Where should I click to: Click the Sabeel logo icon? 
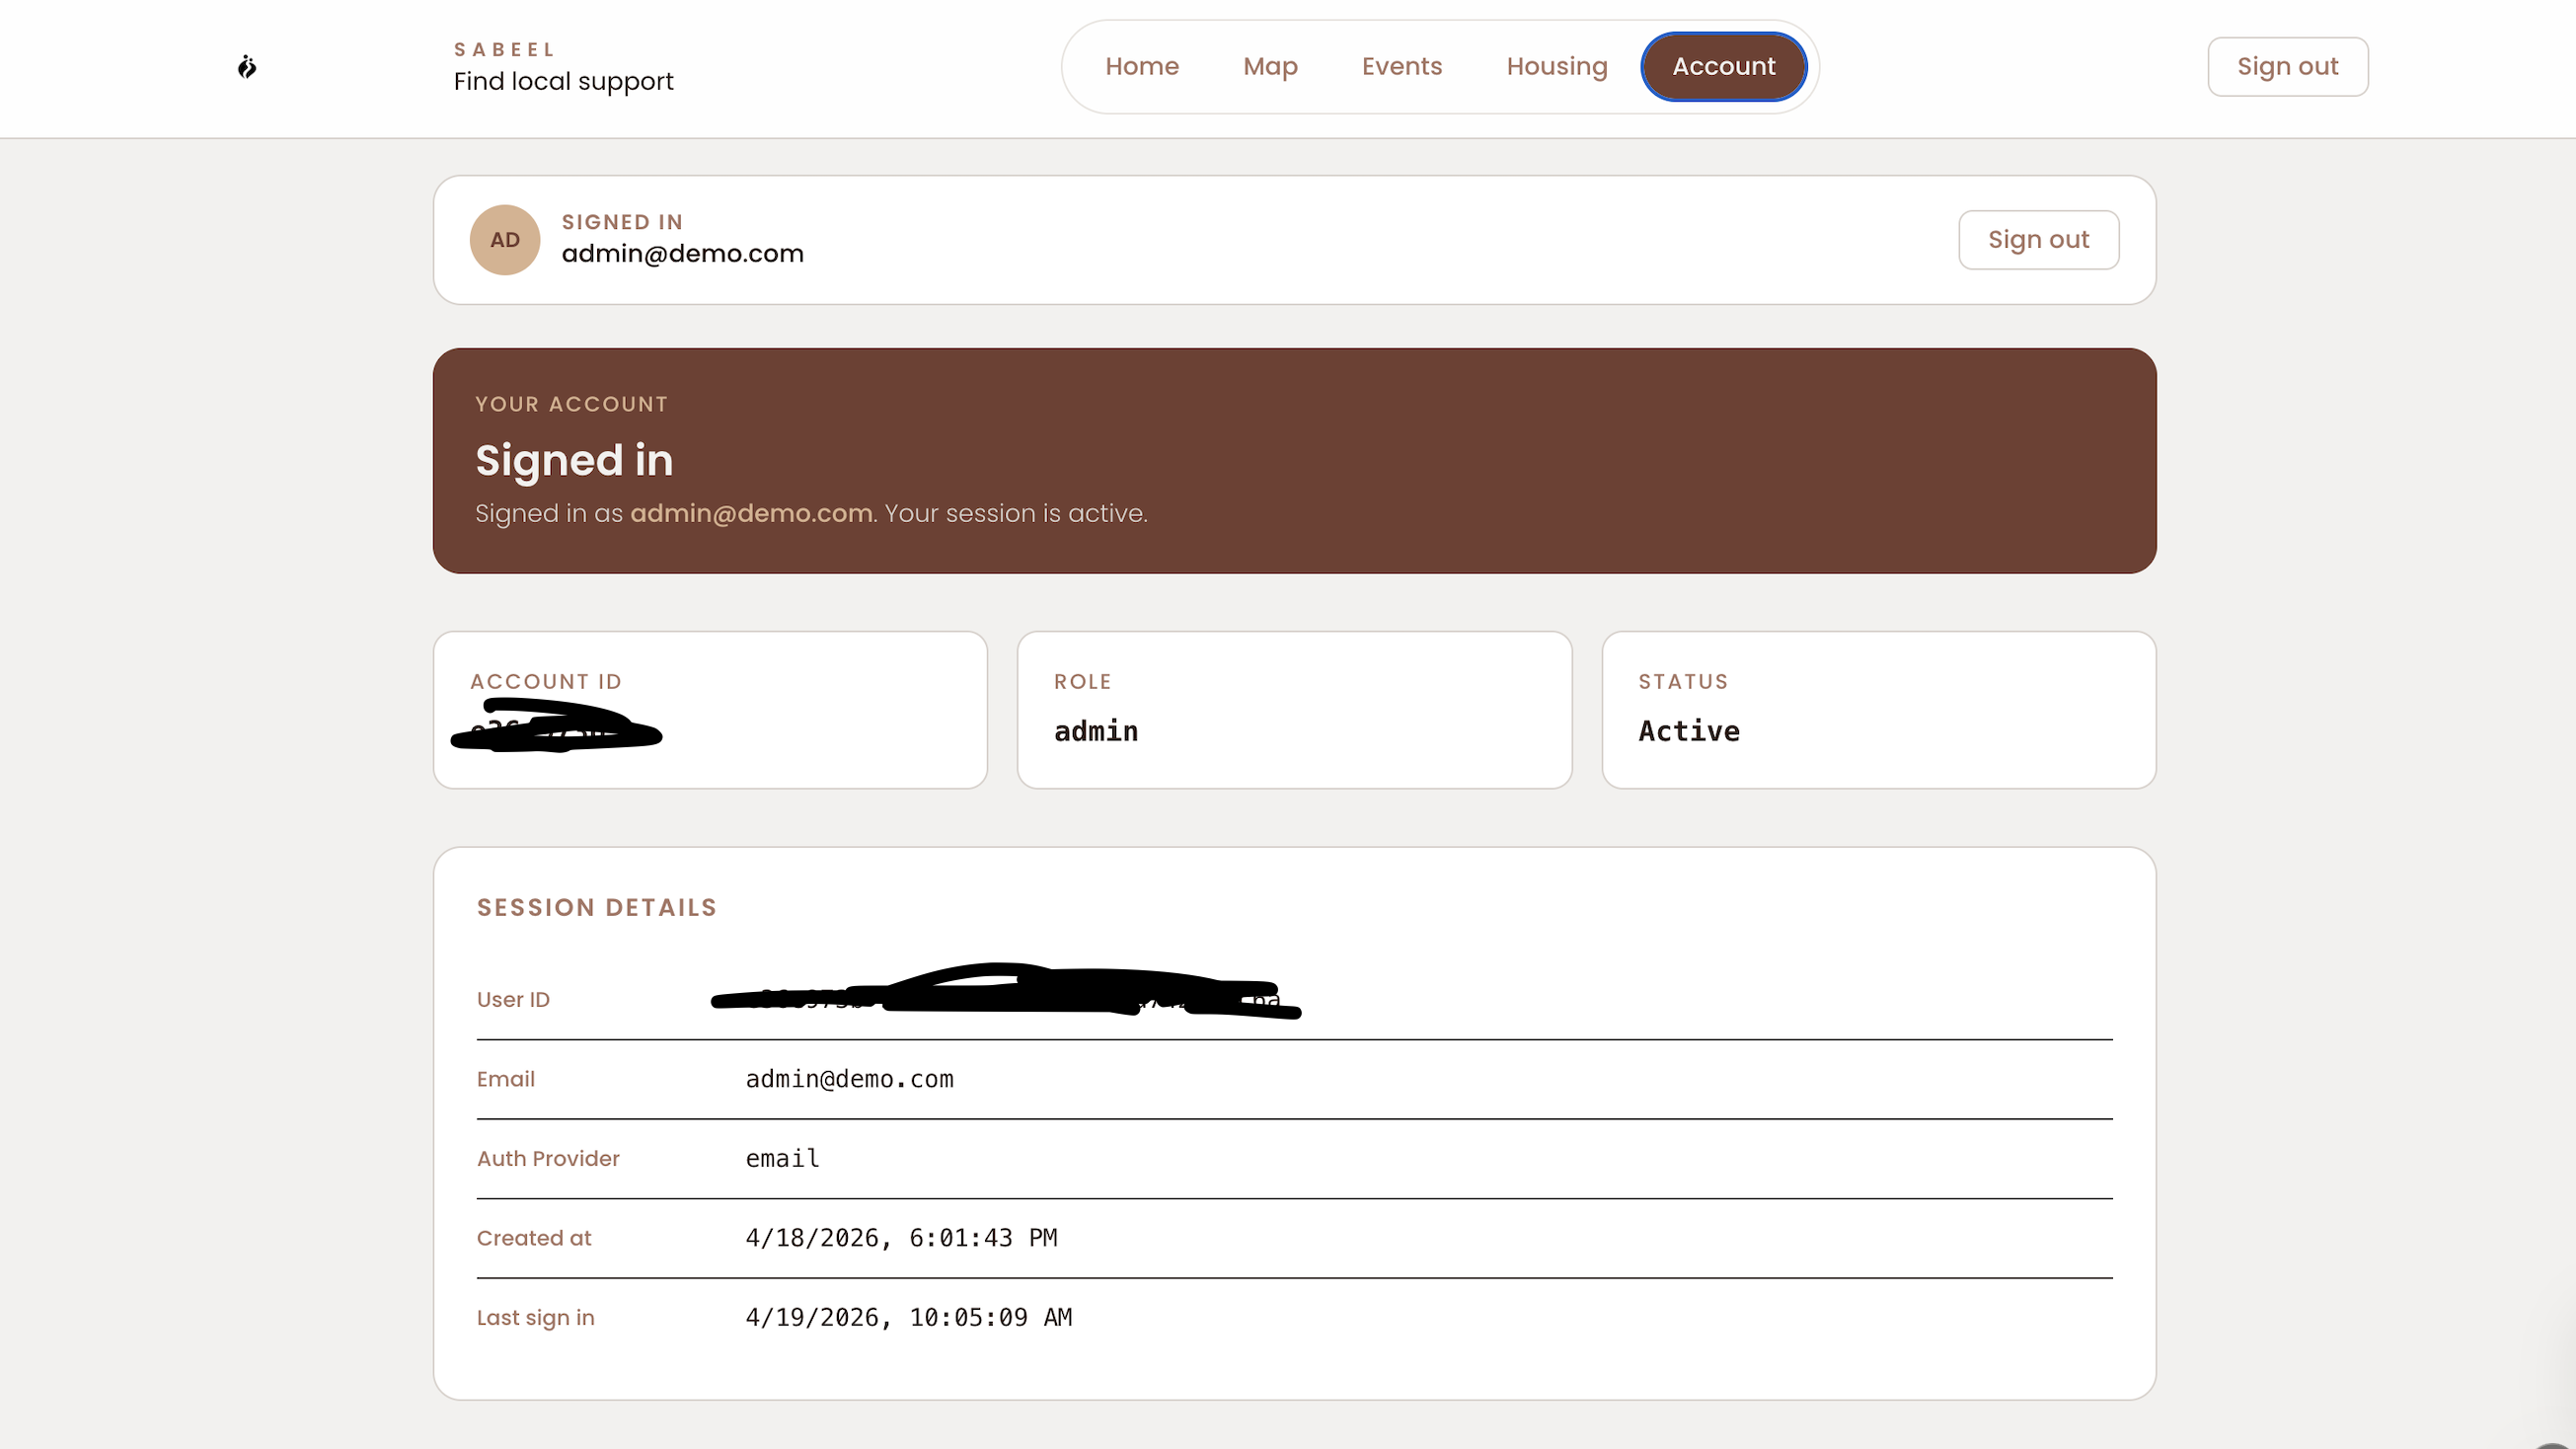click(x=247, y=67)
